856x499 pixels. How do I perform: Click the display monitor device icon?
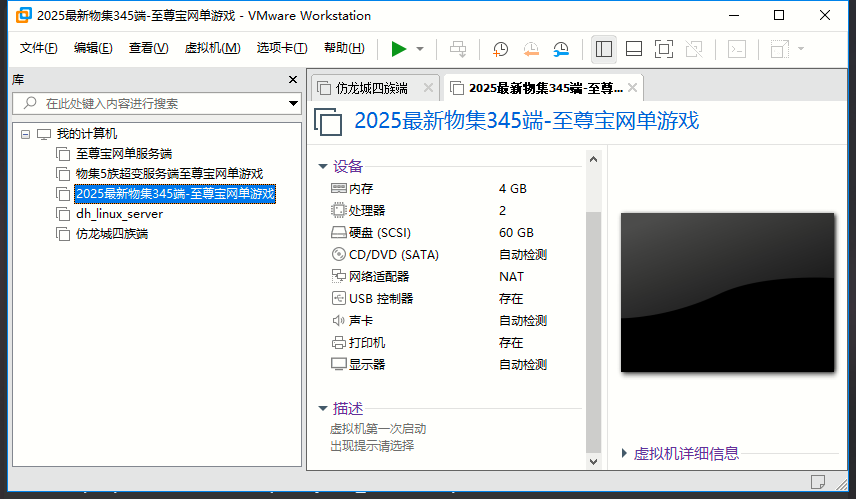(338, 364)
